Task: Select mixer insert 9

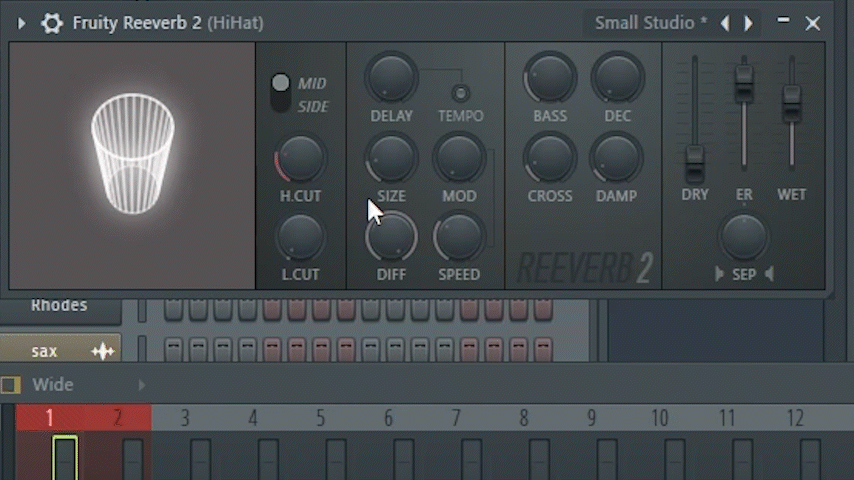Action: click(x=591, y=418)
